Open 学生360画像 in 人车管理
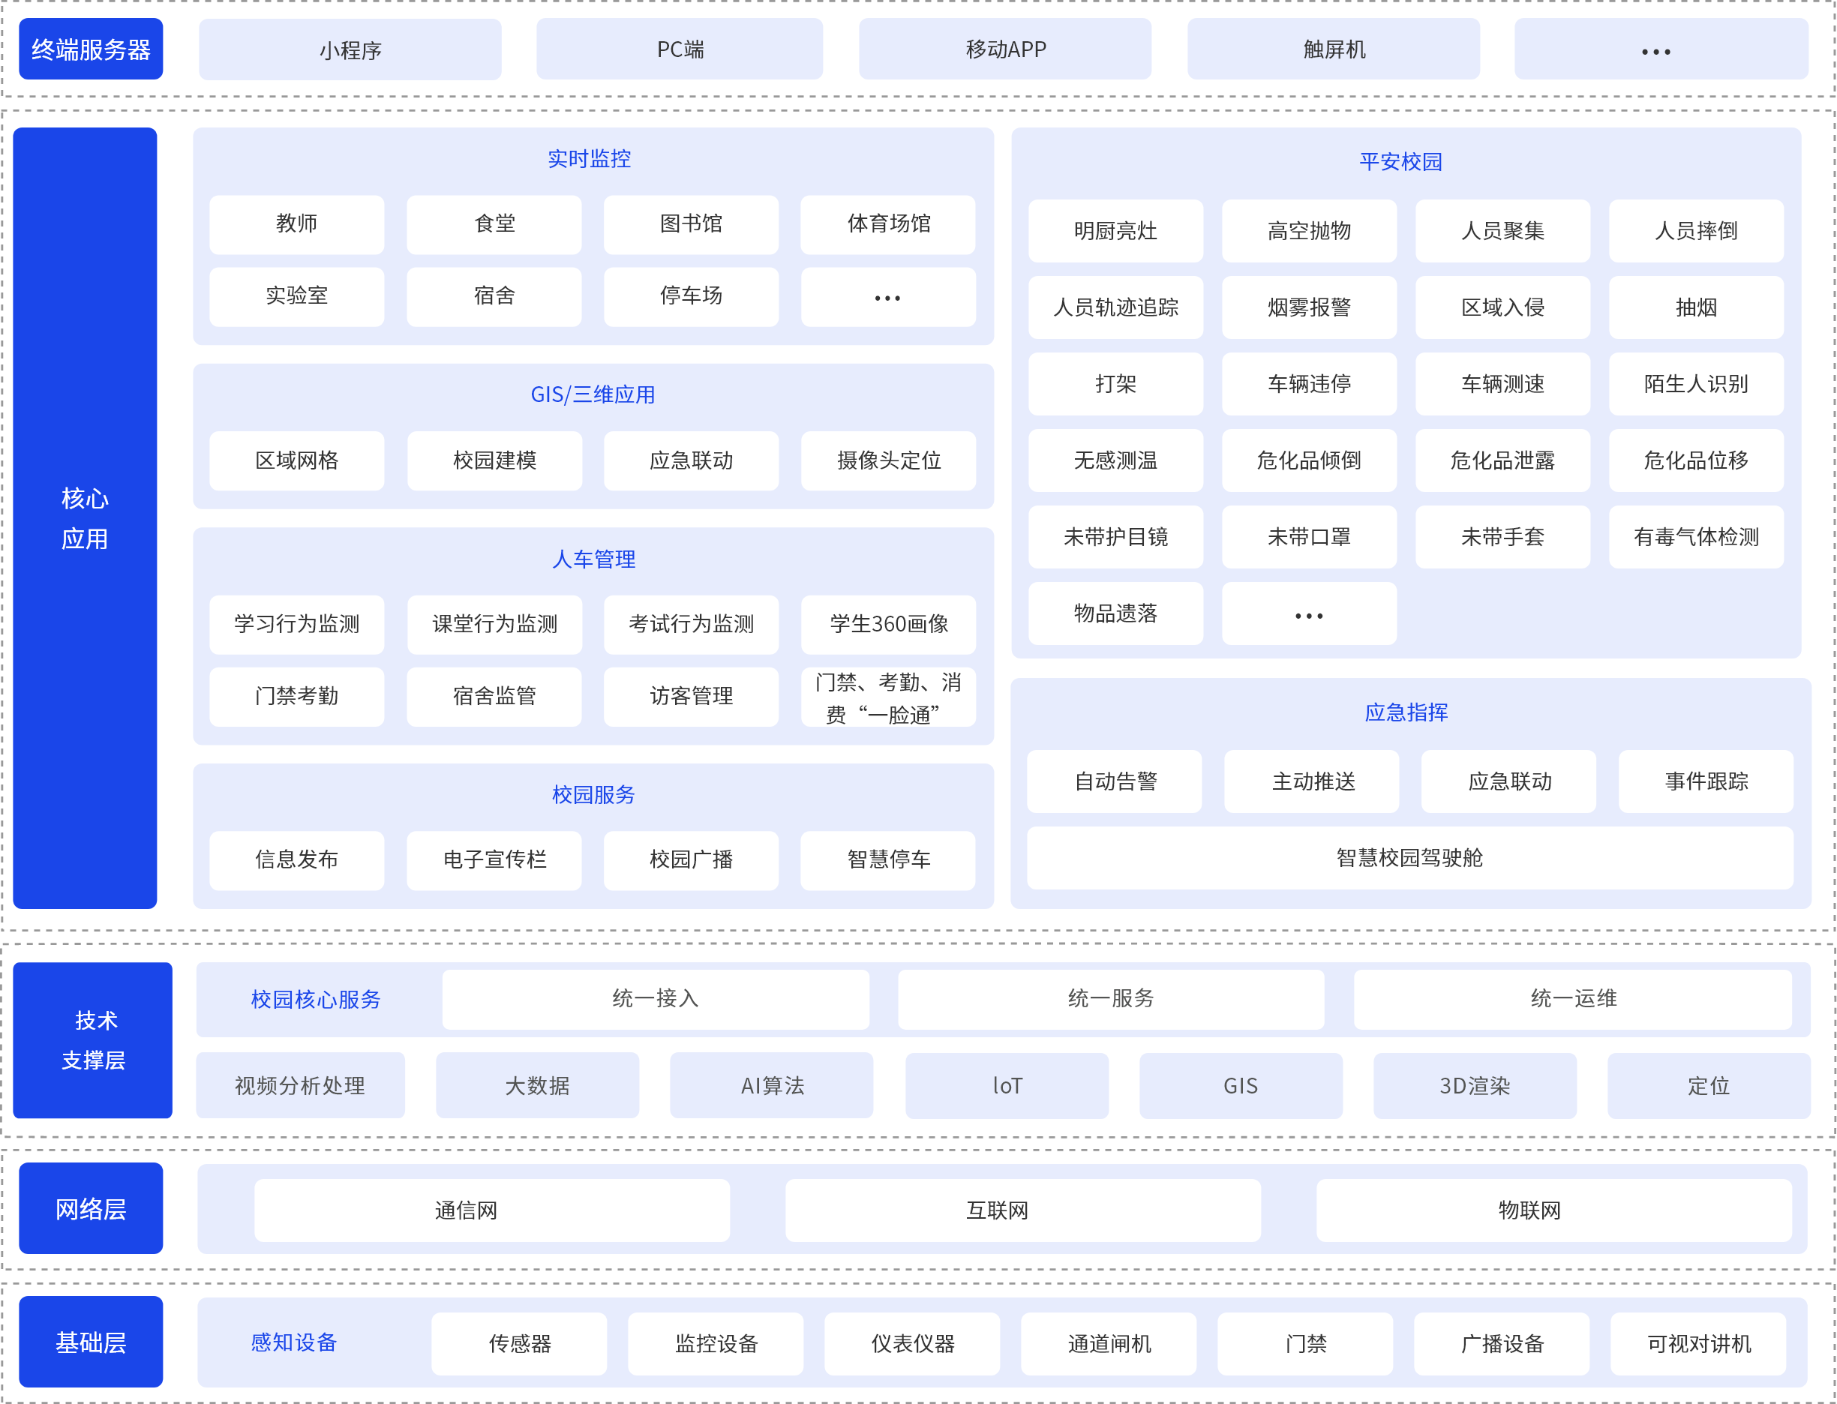The height and width of the screenshot is (1404, 1837). tap(888, 624)
